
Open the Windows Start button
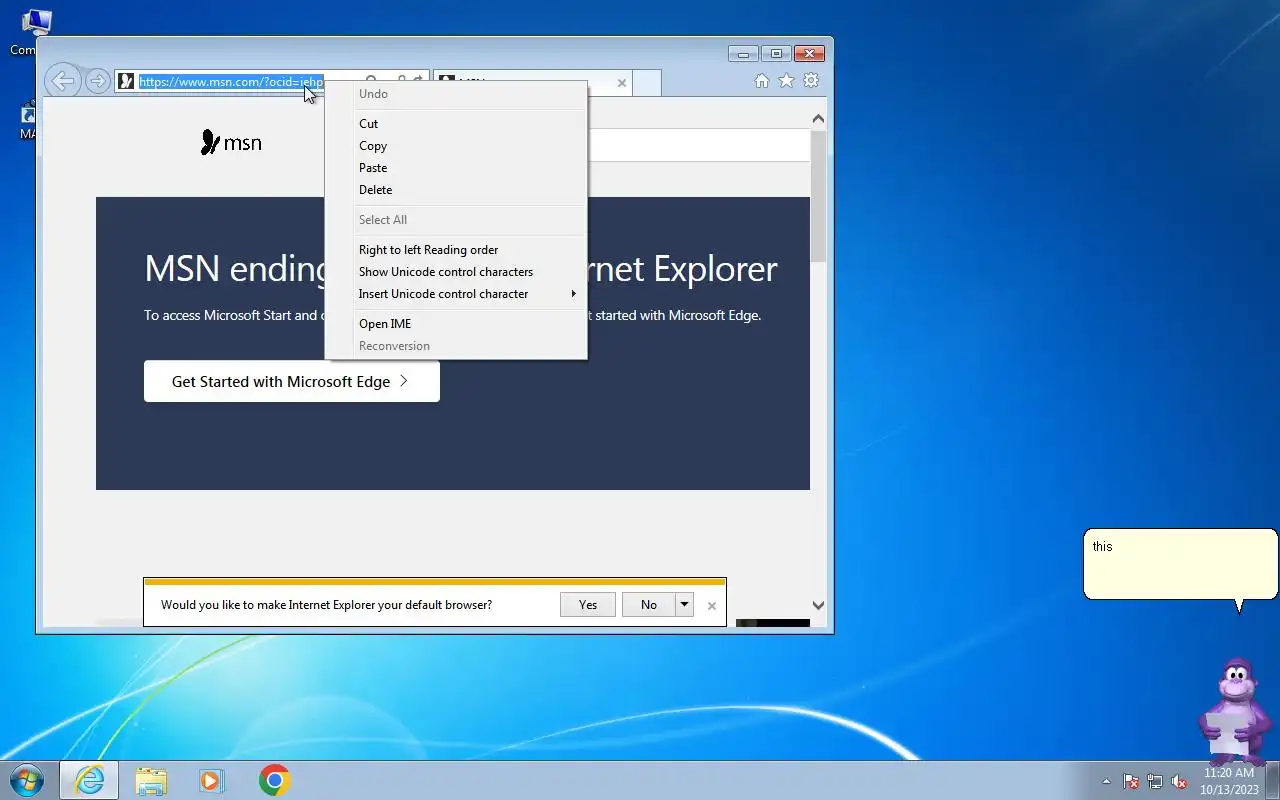[x=26, y=780]
